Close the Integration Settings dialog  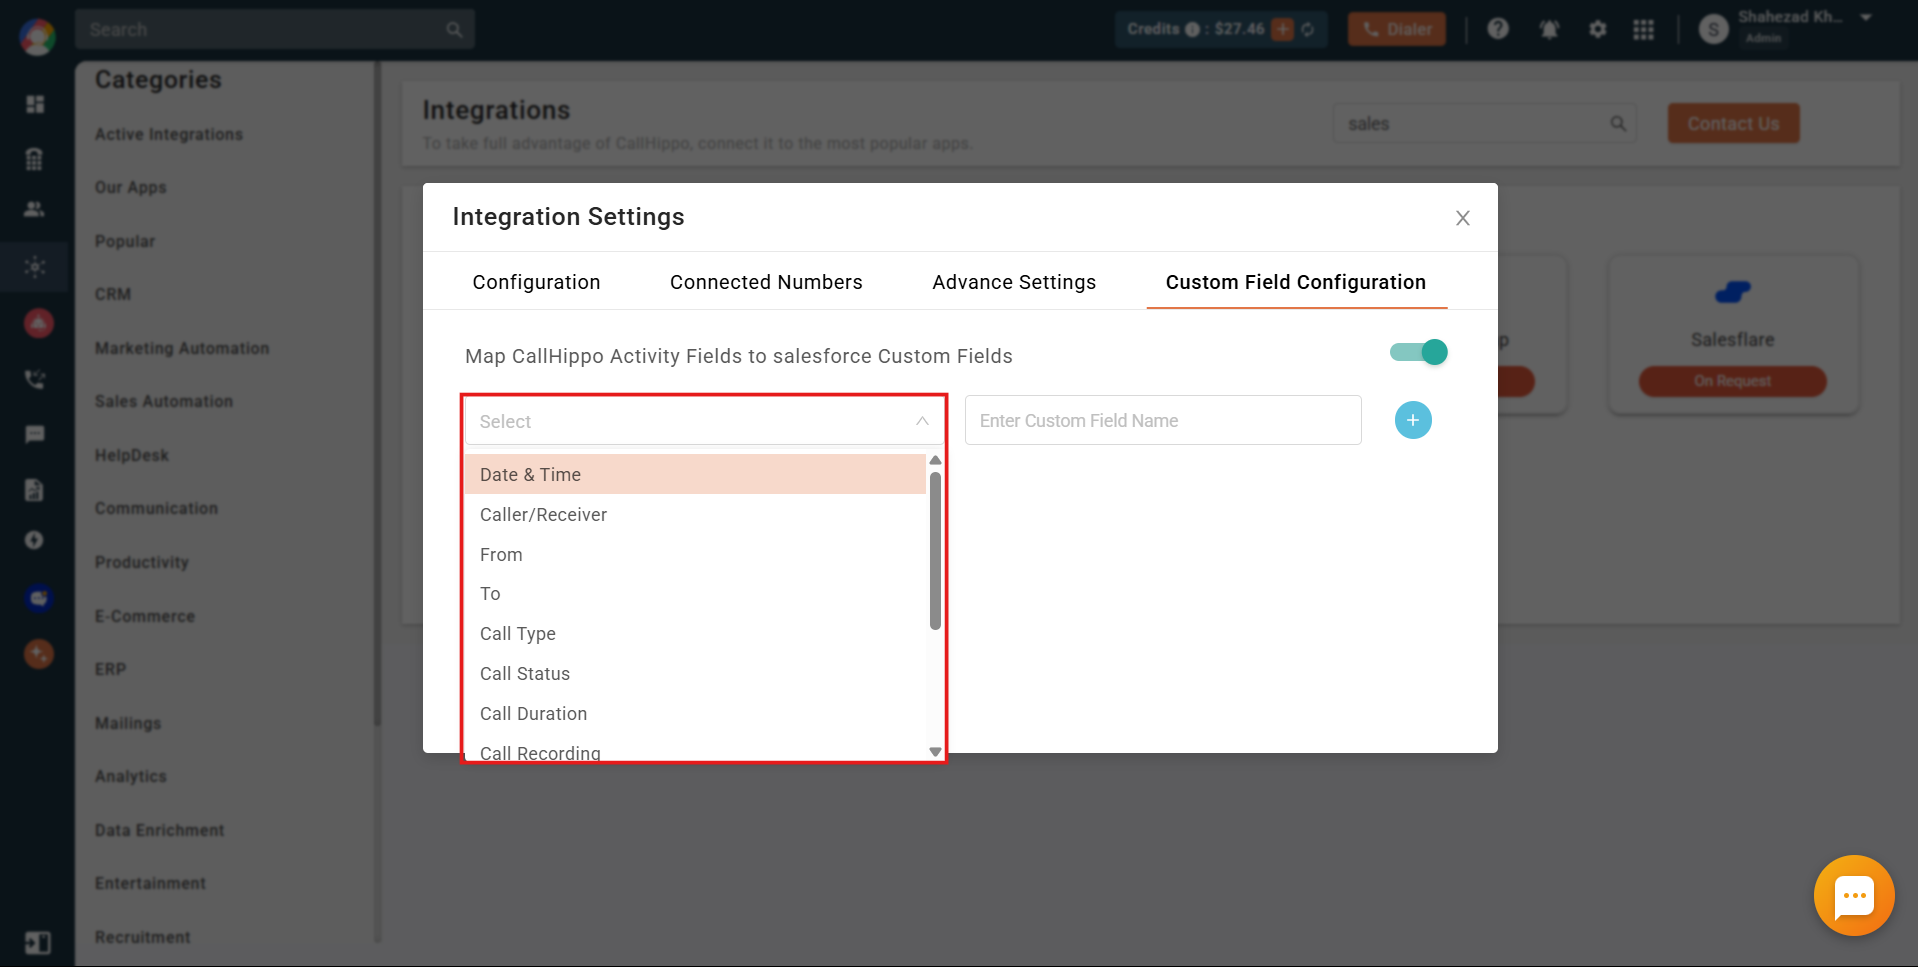[x=1462, y=218]
